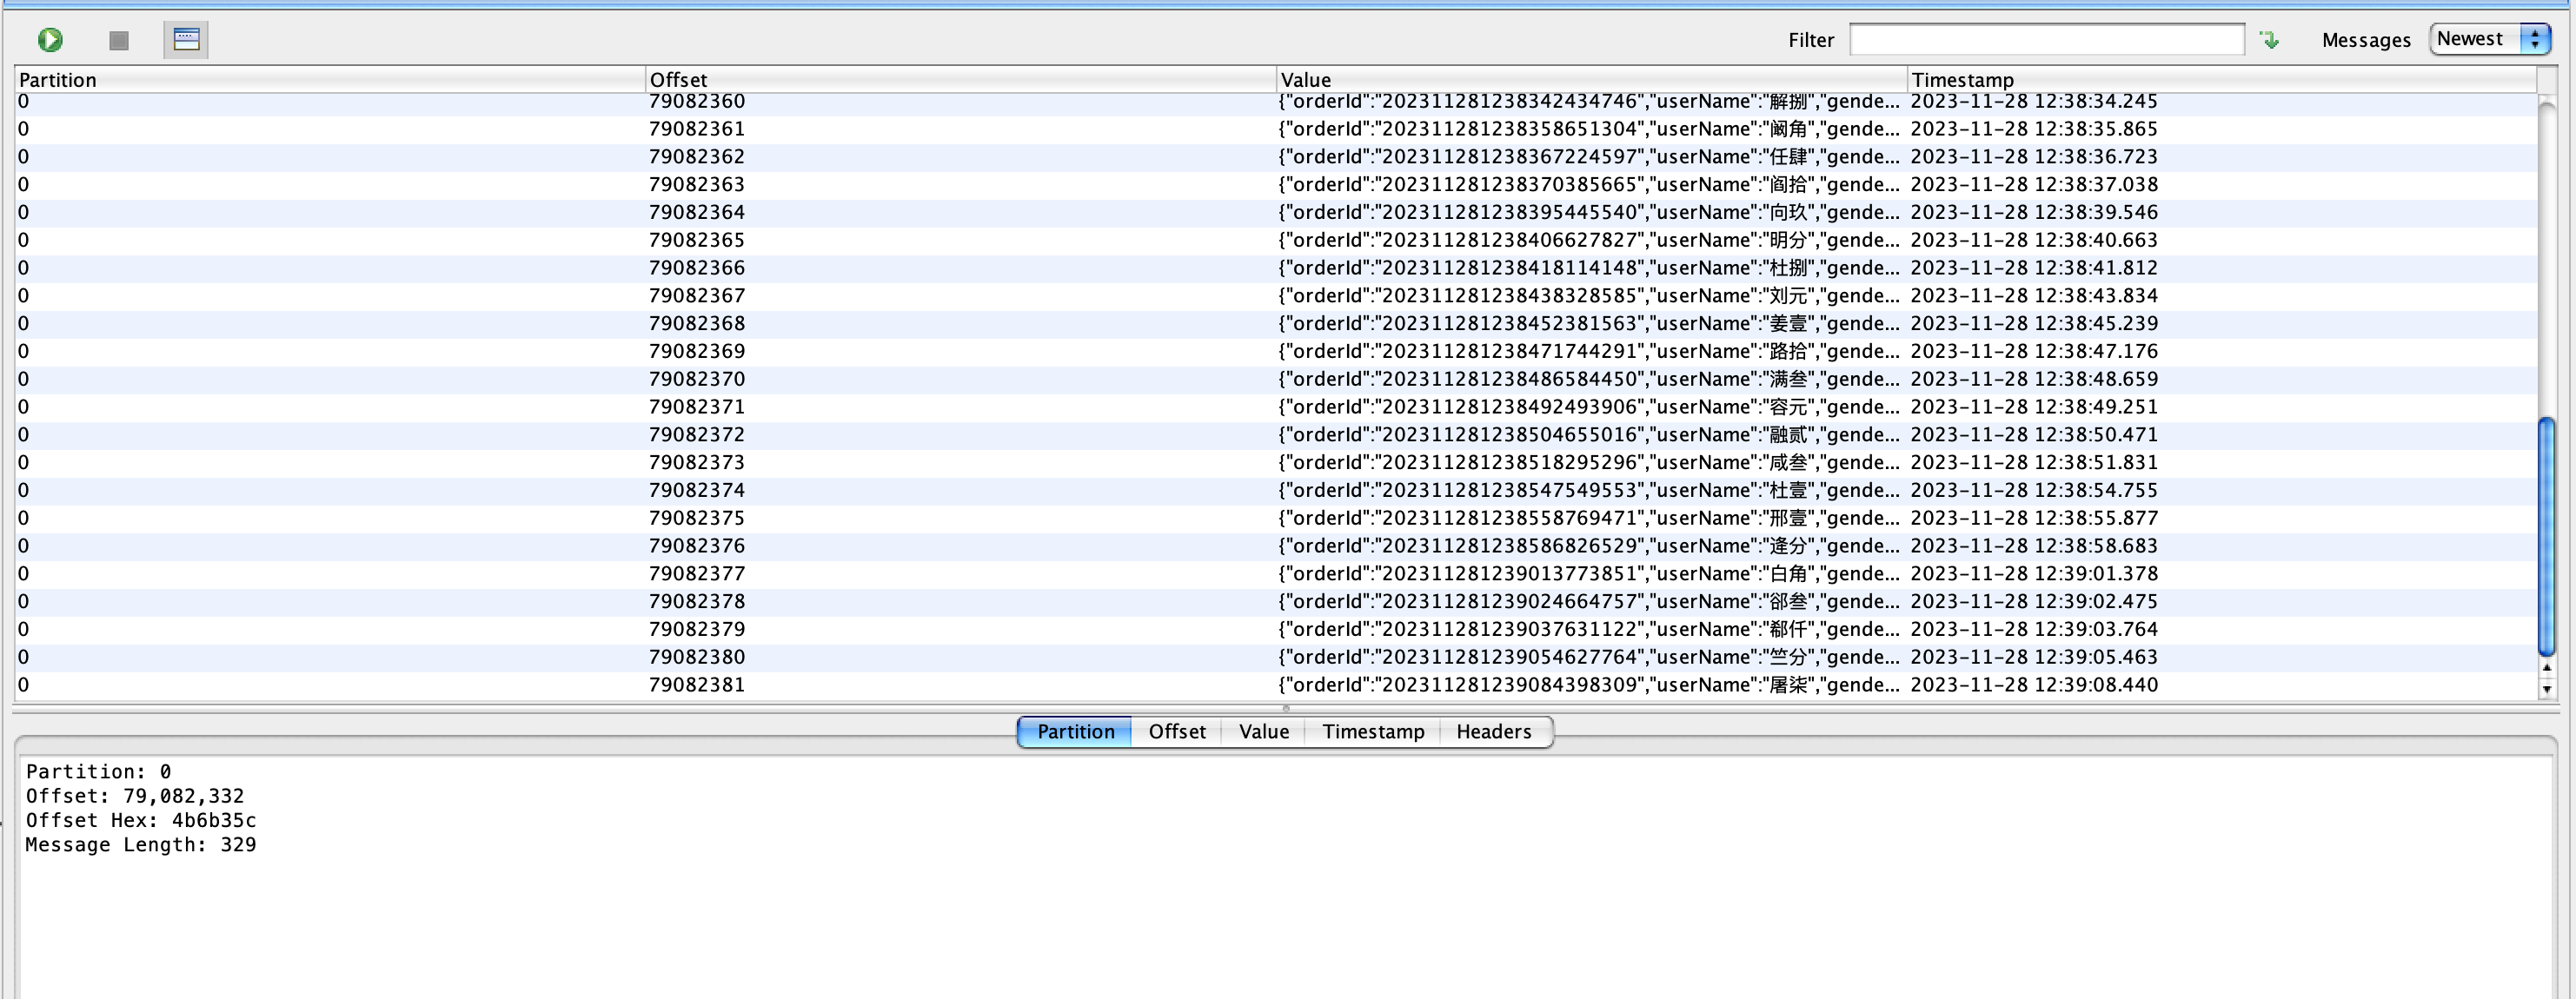Click the gray stop button
This screenshot has height=999, width=2576.
pyautogui.click(x=119, y=40)
